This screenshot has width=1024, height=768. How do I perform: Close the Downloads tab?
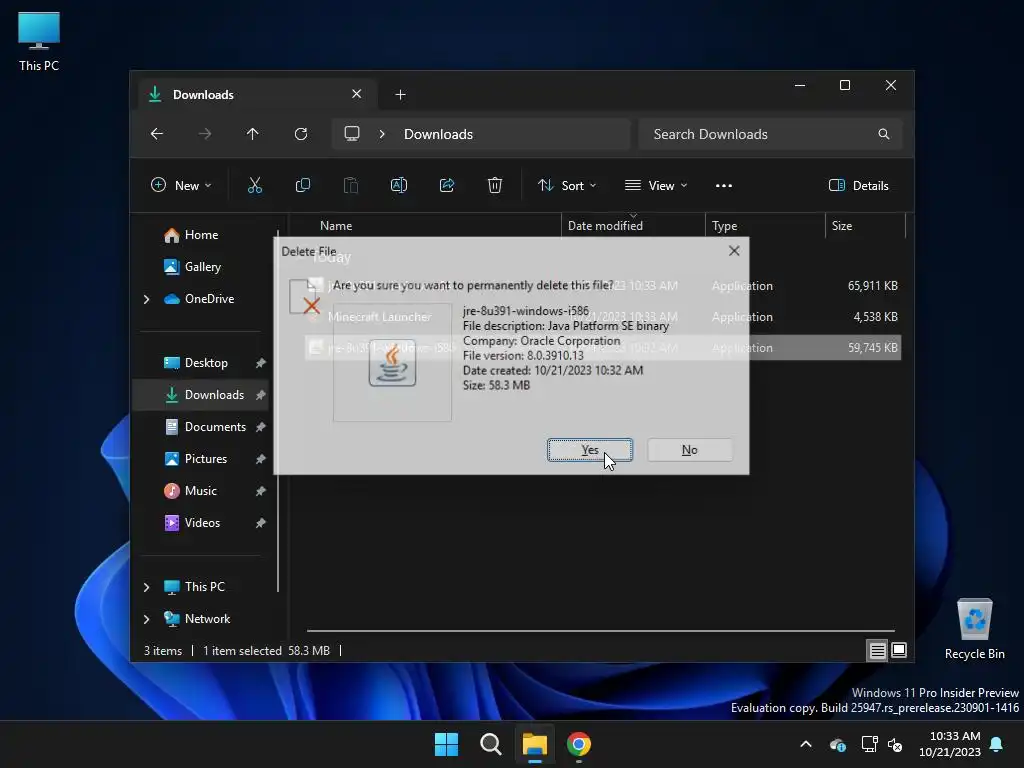[x=357, y=94]
